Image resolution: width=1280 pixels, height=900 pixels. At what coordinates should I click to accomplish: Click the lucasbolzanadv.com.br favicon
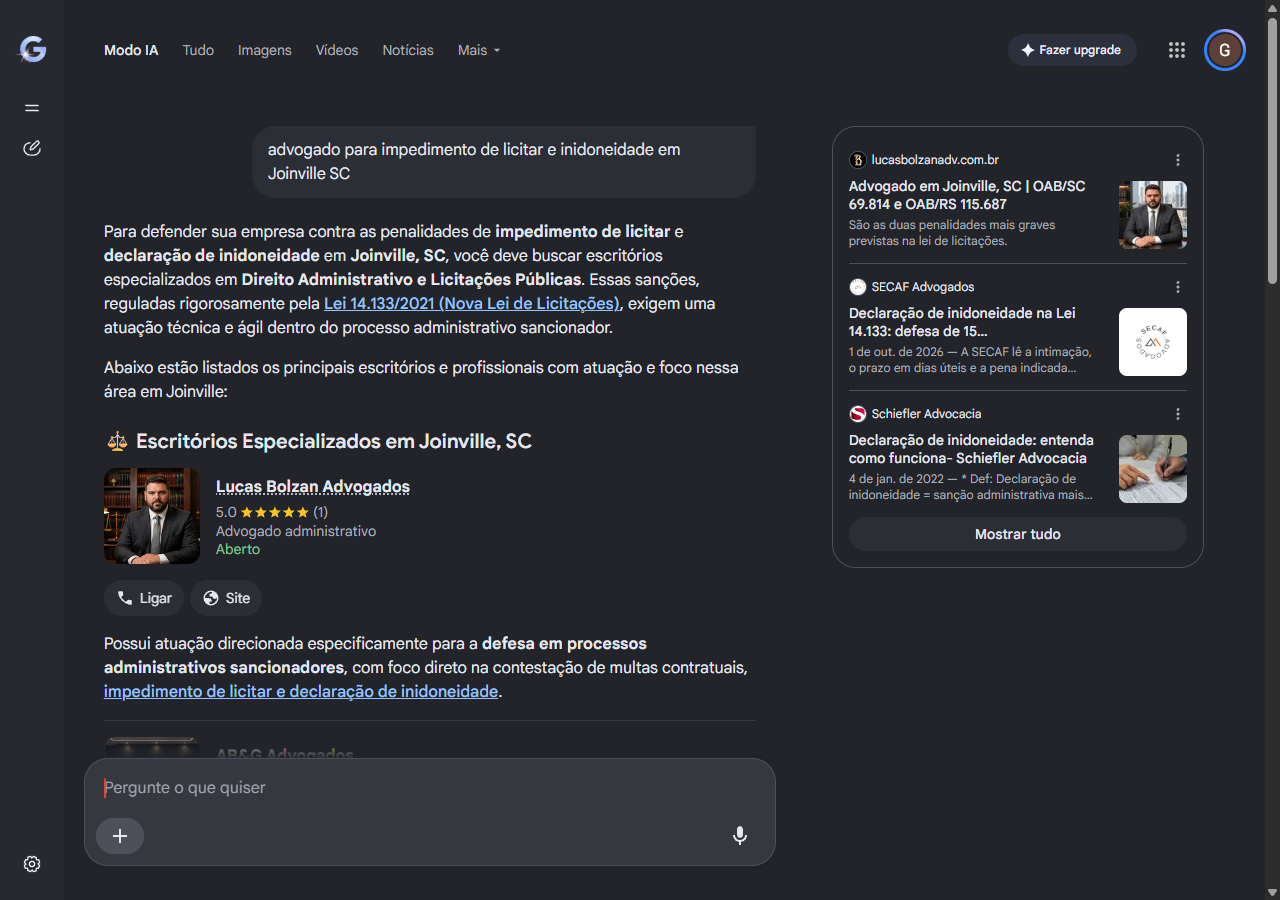(858, 160)
